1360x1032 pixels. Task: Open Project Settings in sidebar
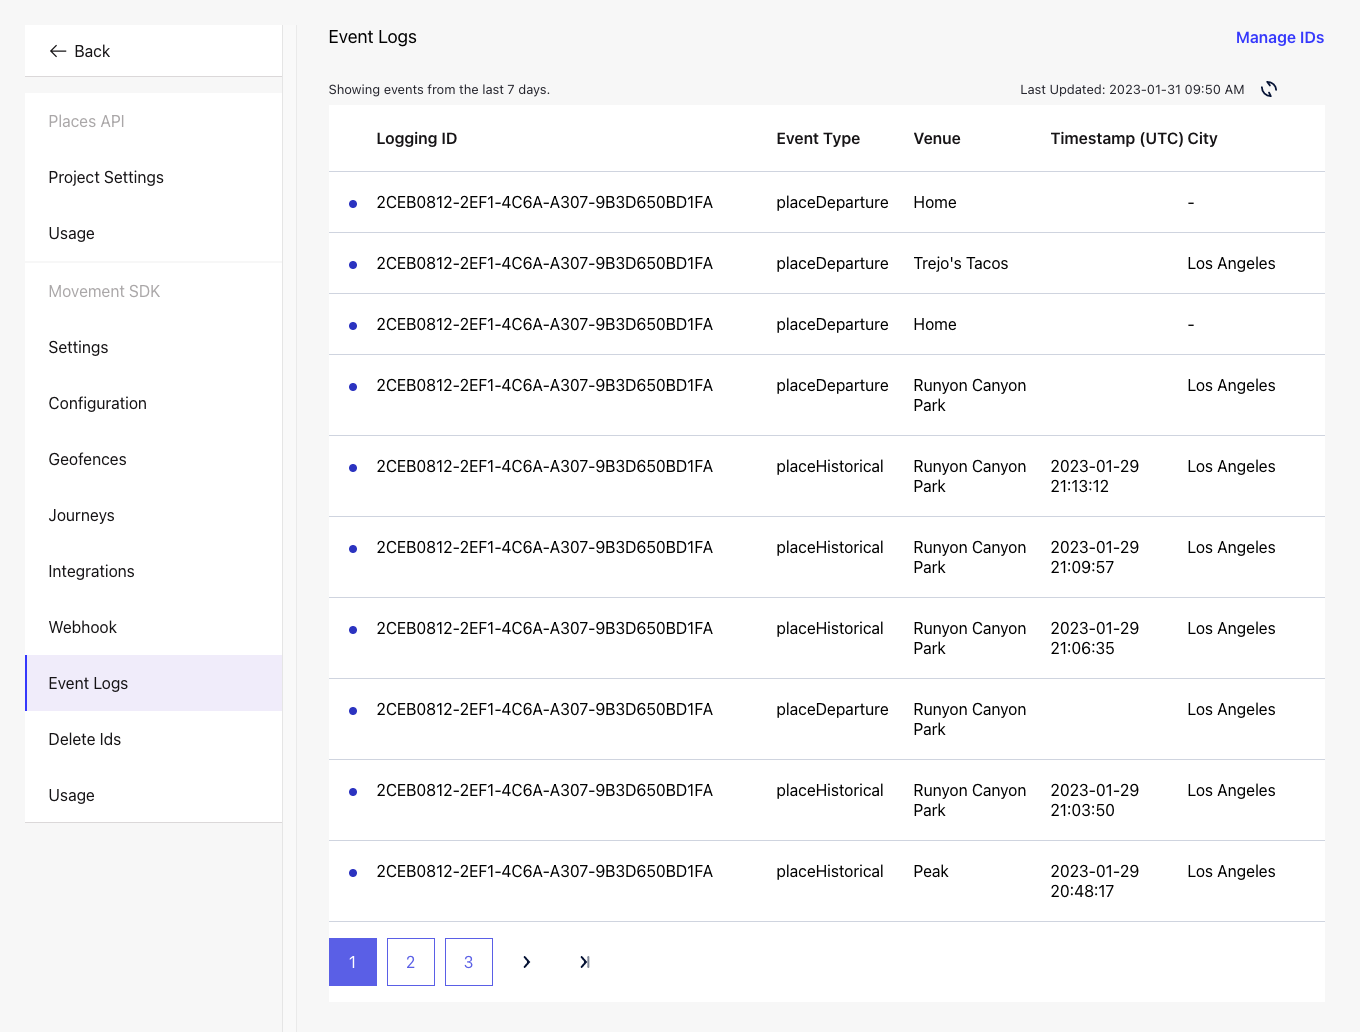(x=106, y=177)
